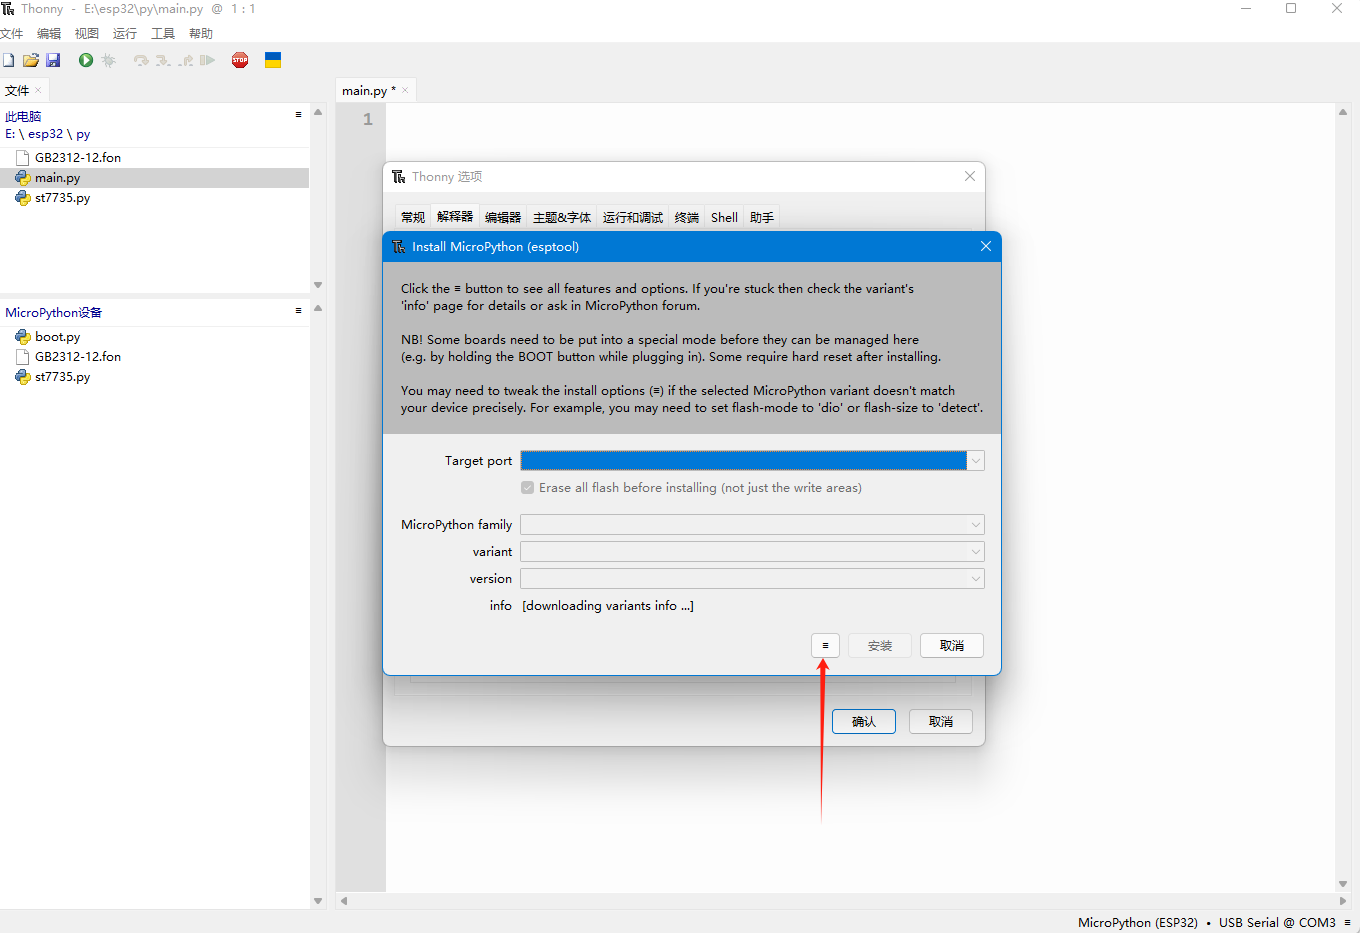Screen dimensions: 1360x933
Task: Close the main.py editor tab
Action: coord(405,90)
